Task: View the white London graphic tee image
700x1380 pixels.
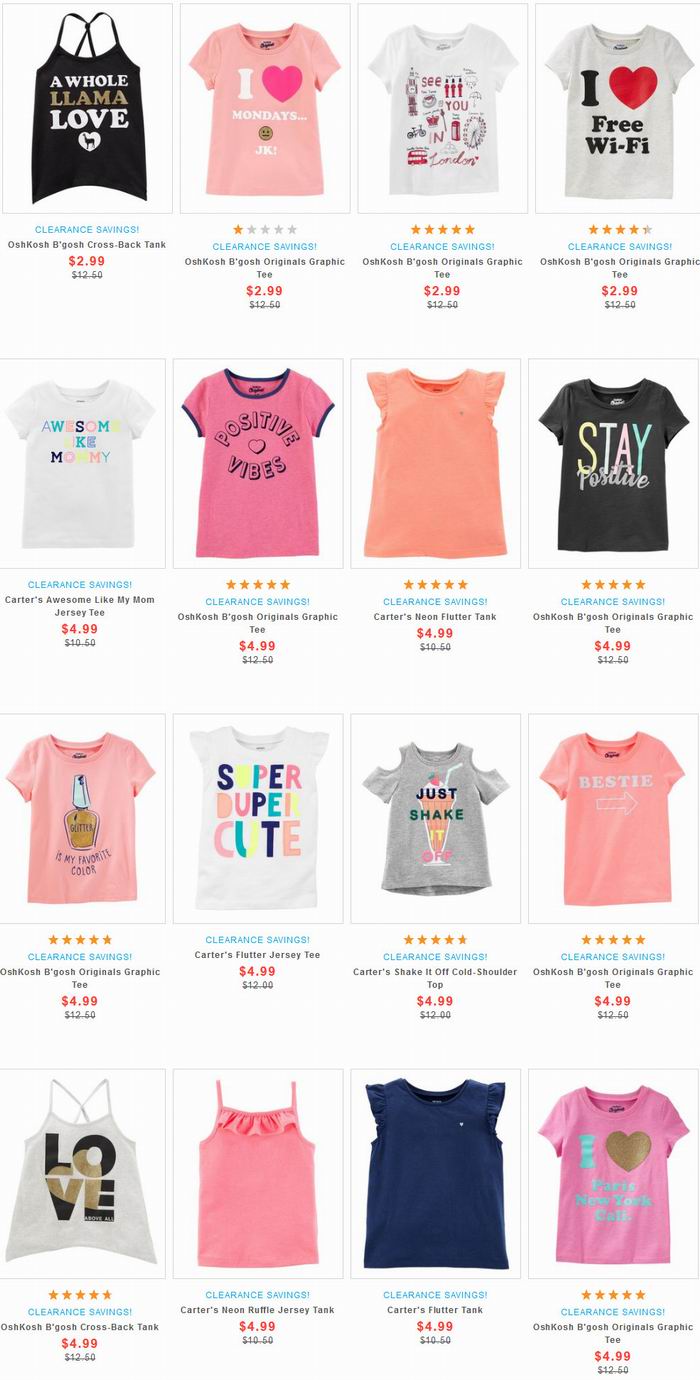Action: (442, 108)
